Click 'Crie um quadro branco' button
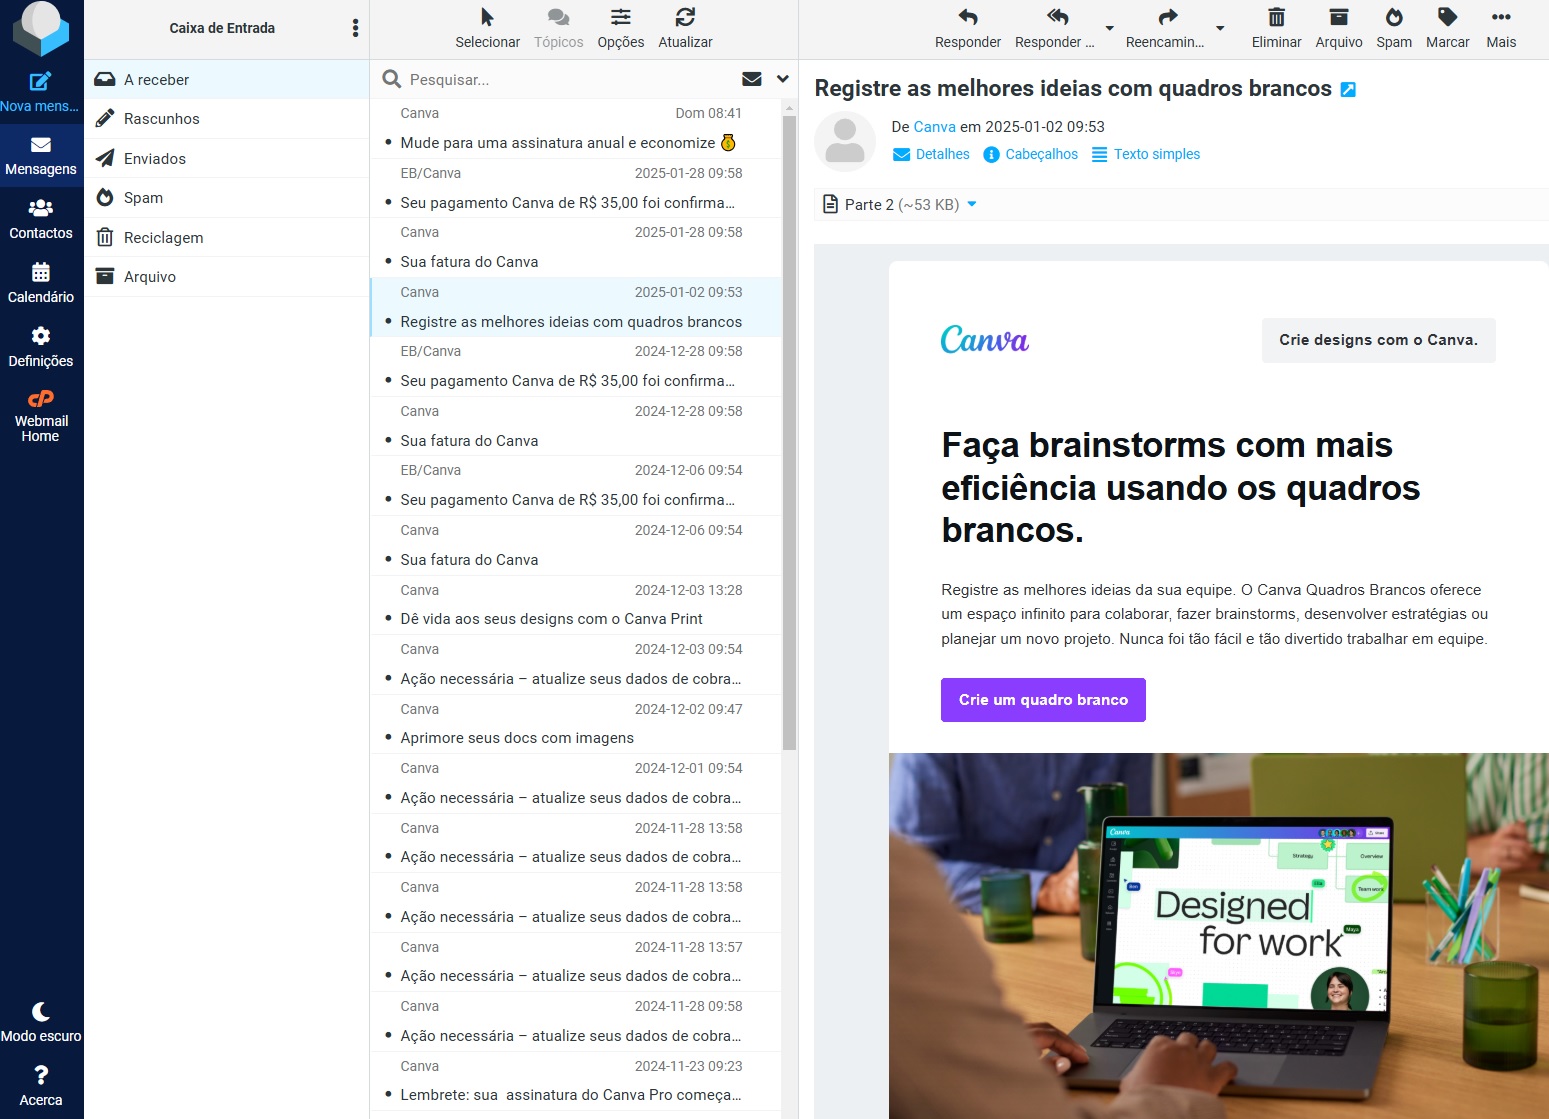 [x=1043, y=700]
